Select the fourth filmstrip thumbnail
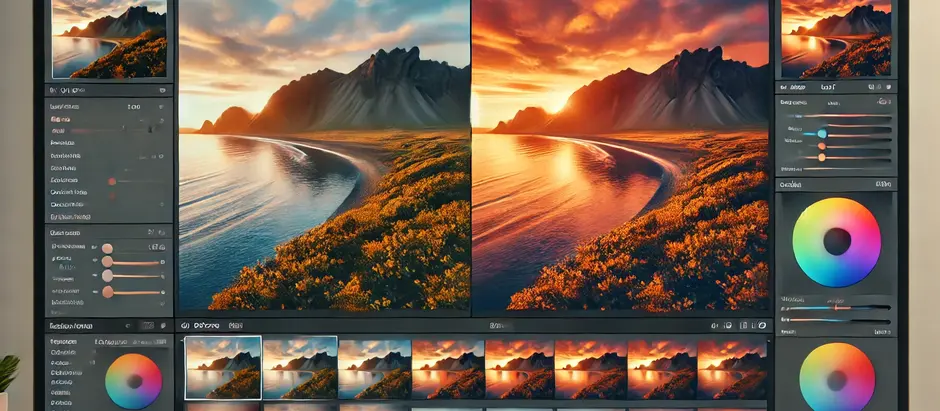 coord(448,369)
